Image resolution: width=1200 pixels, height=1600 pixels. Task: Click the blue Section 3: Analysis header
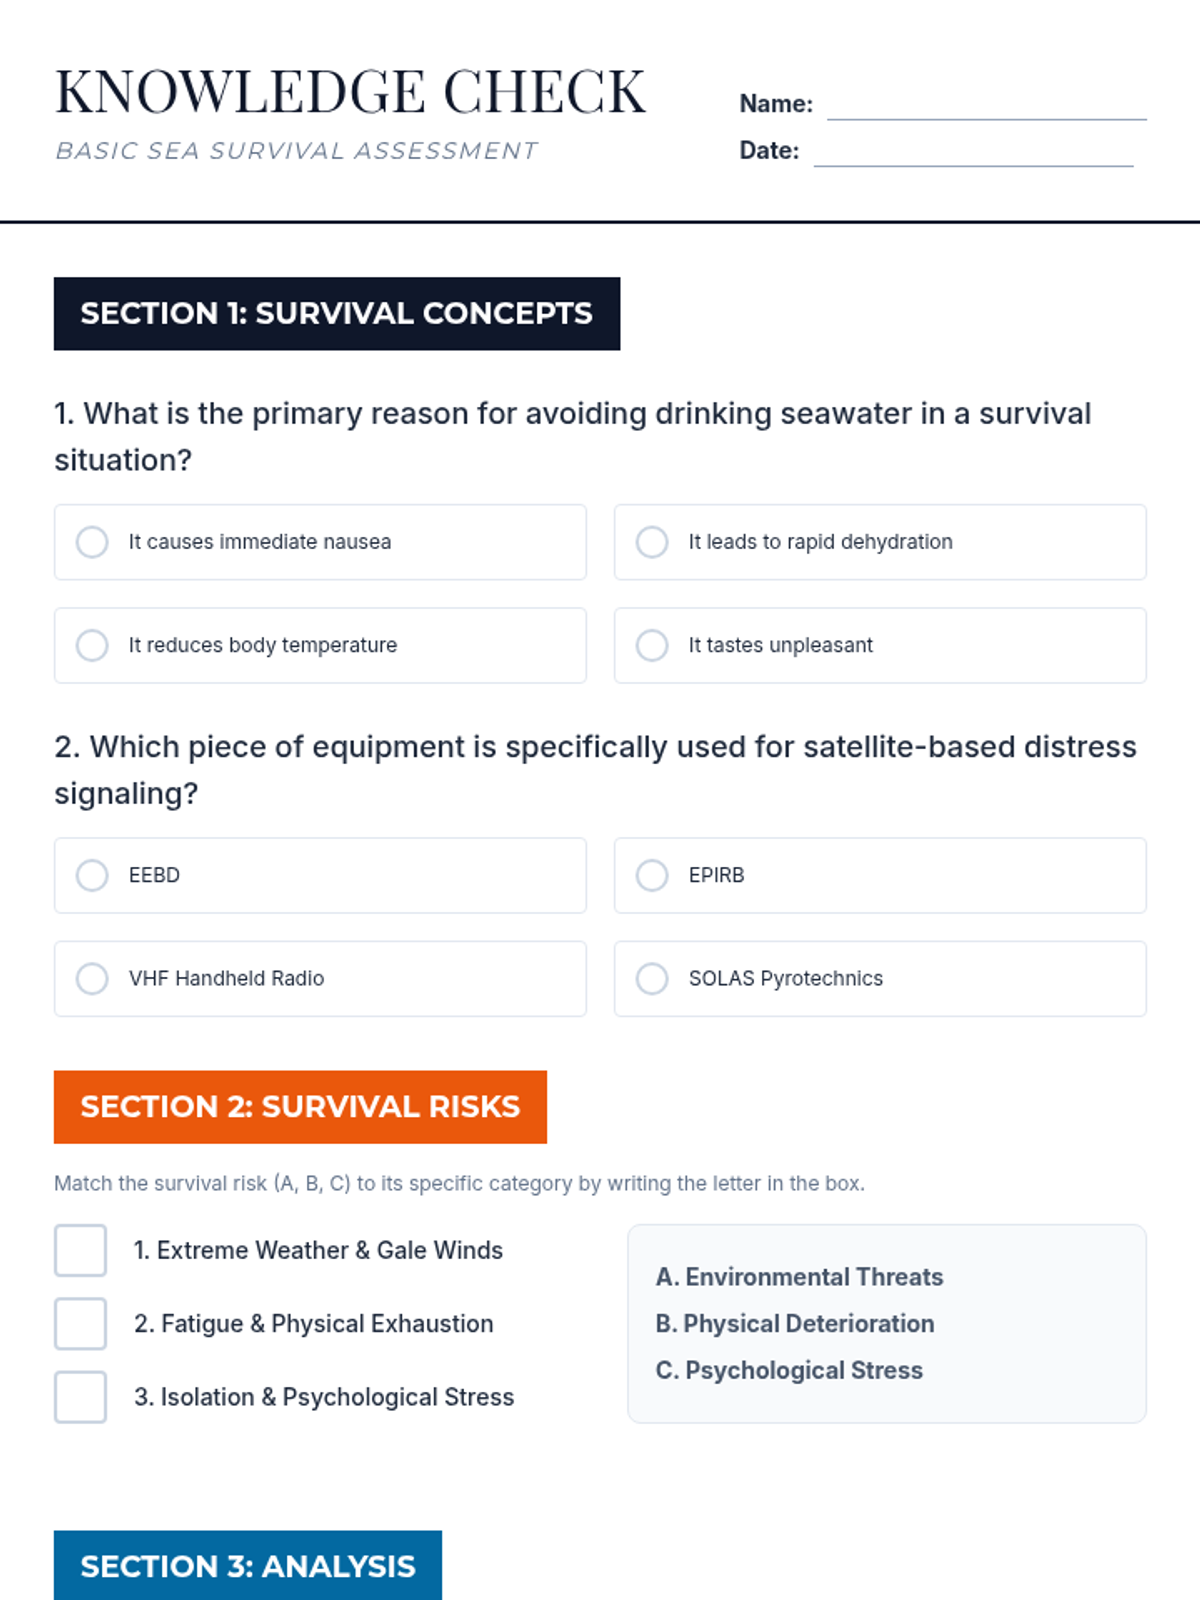(x=248, y=1565)
